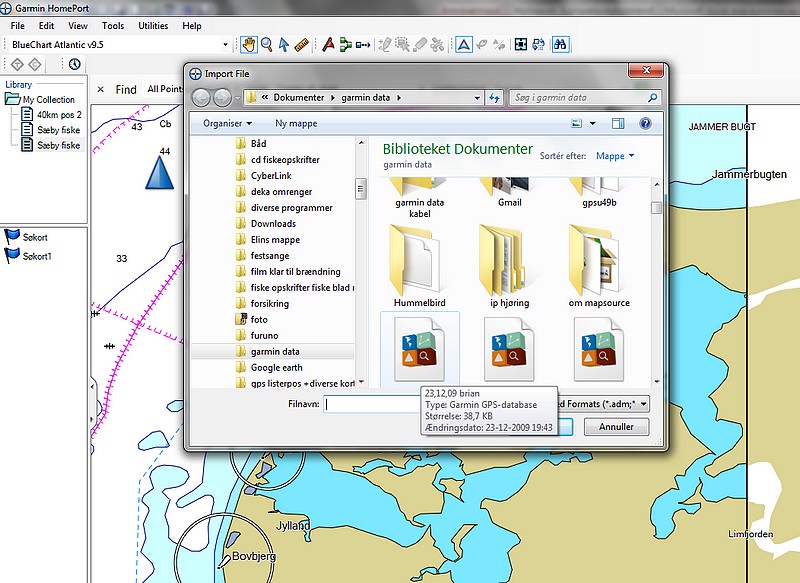
Task: Select the ip hjøring folder thumbnail
Action: [x=509, y=266]
